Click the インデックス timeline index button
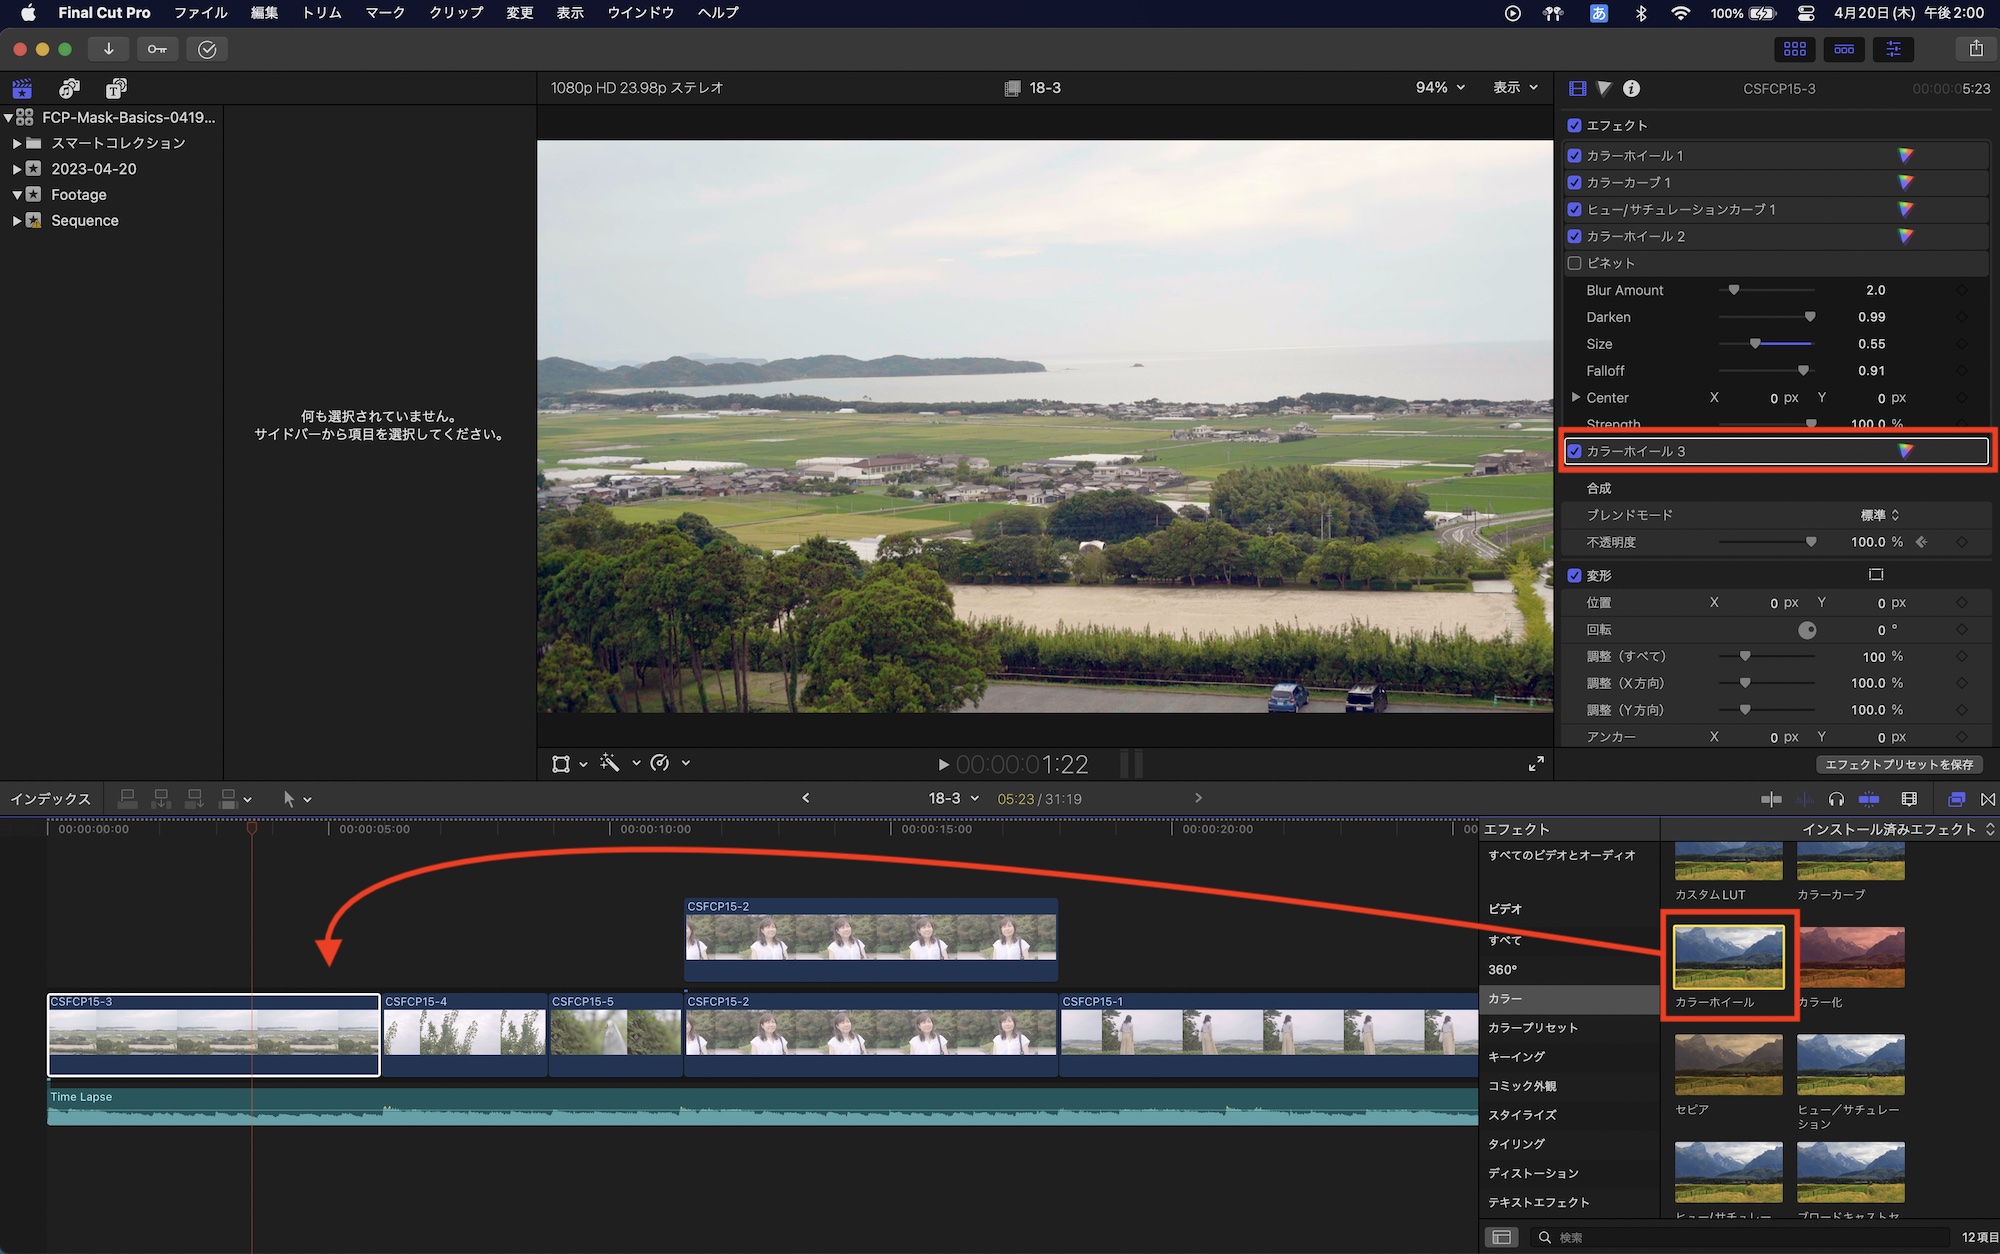This screenshot has height=1254, width=2000. (50, 799)
